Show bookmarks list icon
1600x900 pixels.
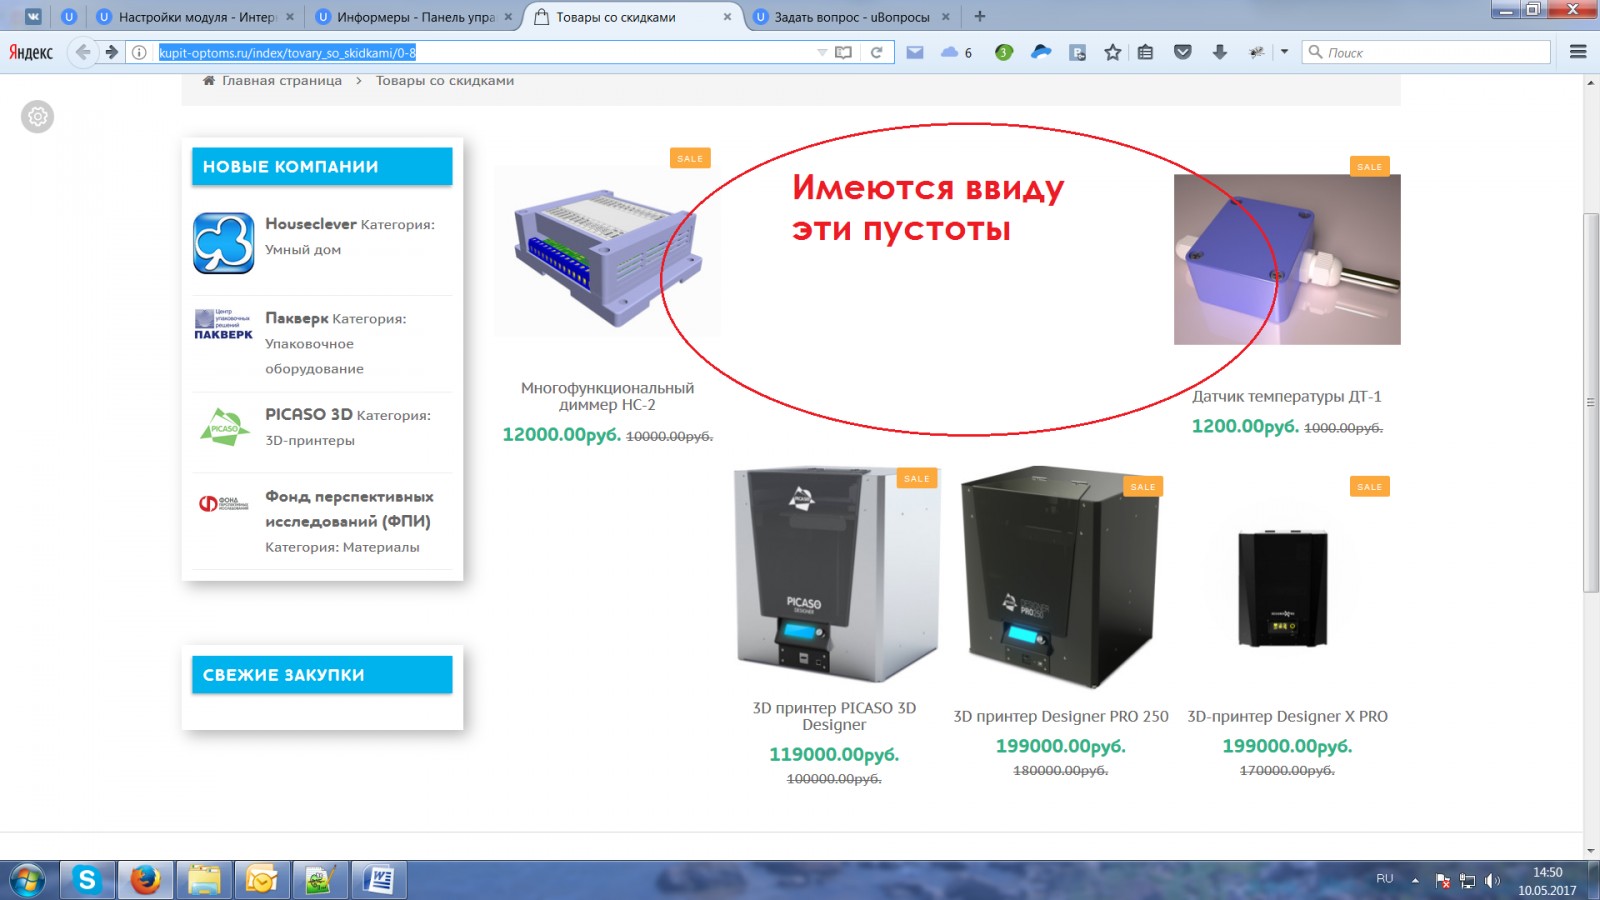(x=1146, y=52)
